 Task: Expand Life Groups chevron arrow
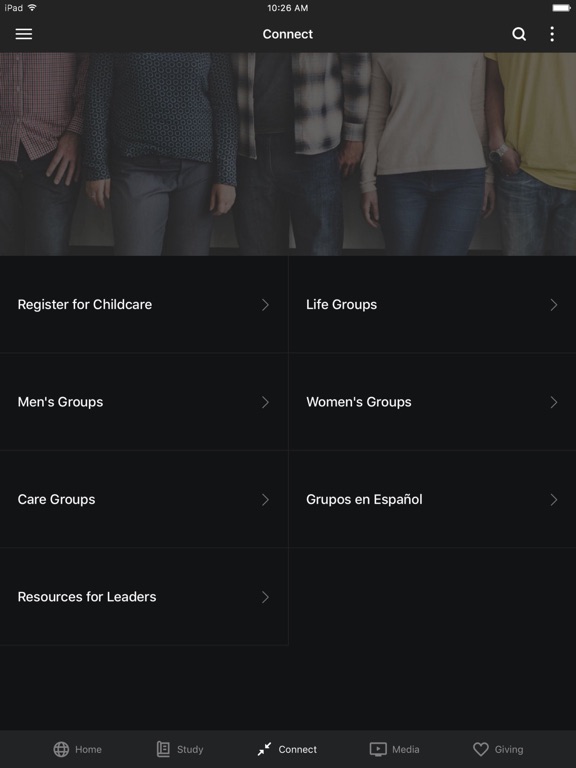coord(554,305)
